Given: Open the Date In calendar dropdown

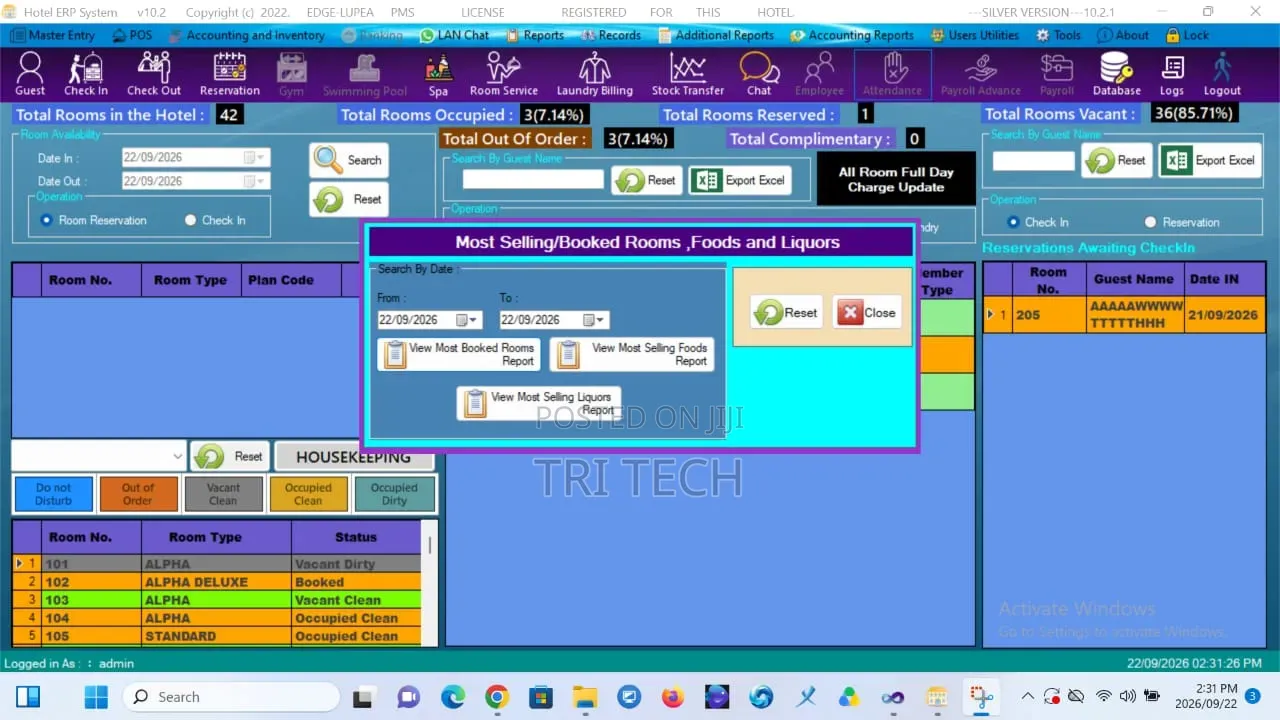Looking at the screenshot, I should (256, 158).
